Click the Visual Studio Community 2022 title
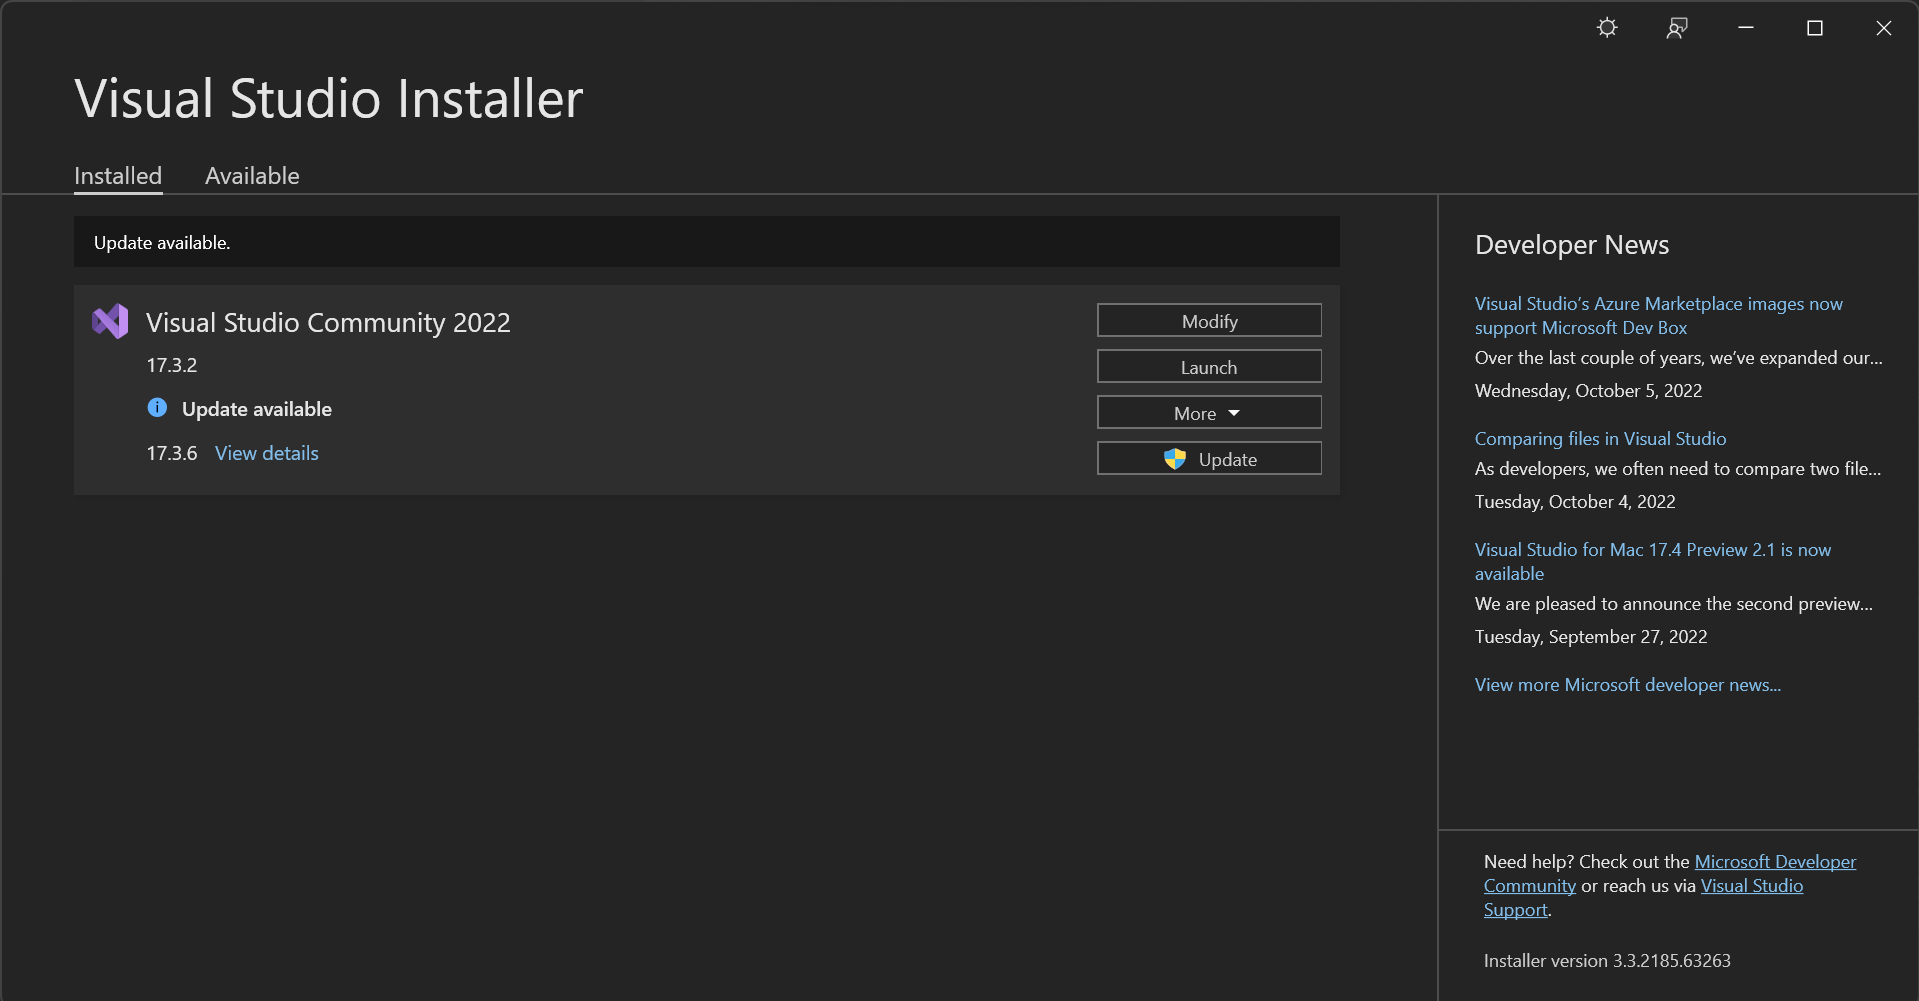Viewport: 1919px width, 1001px height. (x=328, y=322)
